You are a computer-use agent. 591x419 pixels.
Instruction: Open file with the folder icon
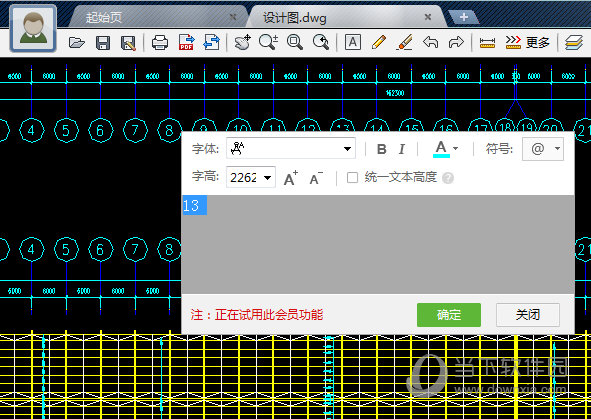coord(77,42)
